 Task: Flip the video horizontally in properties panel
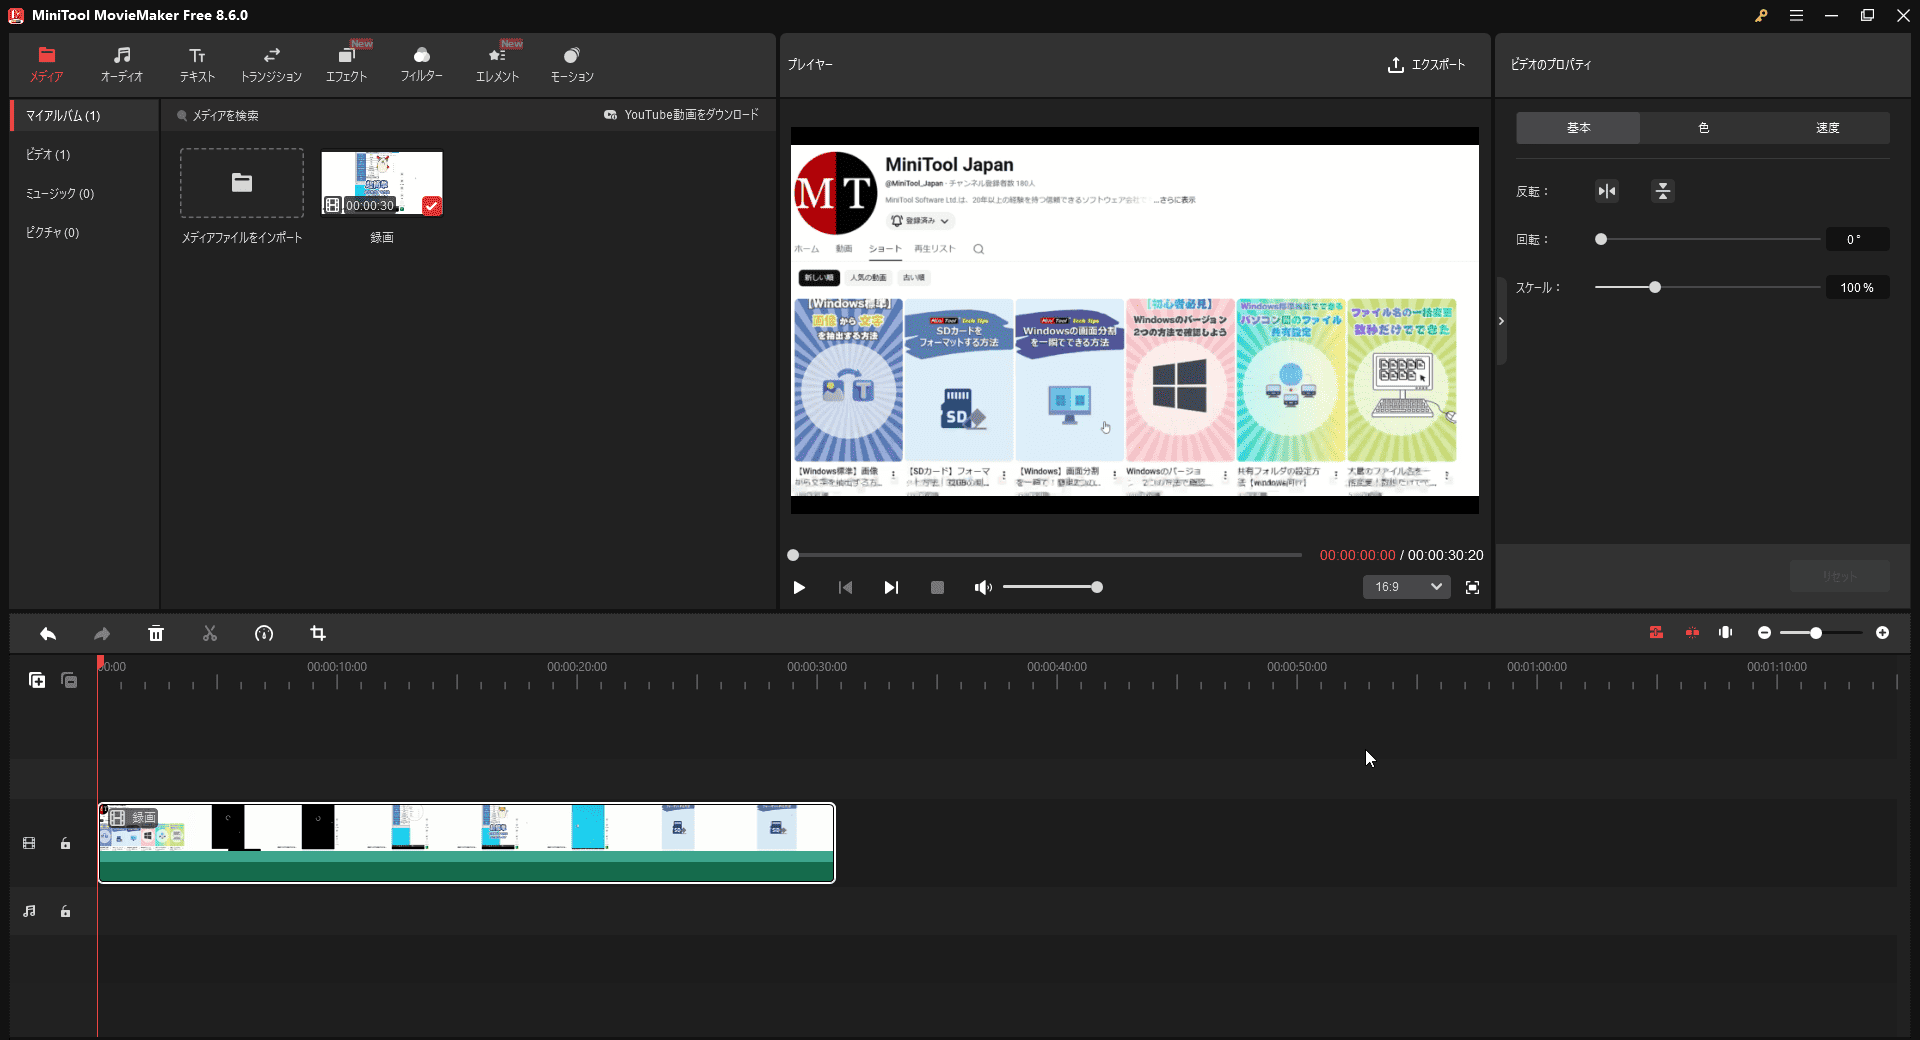[x=1606, y=191]
